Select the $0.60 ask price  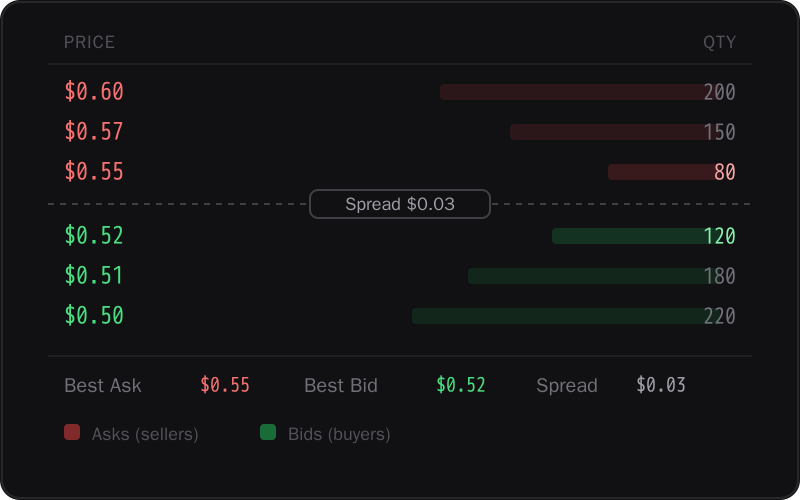click(x=94, y=92)
